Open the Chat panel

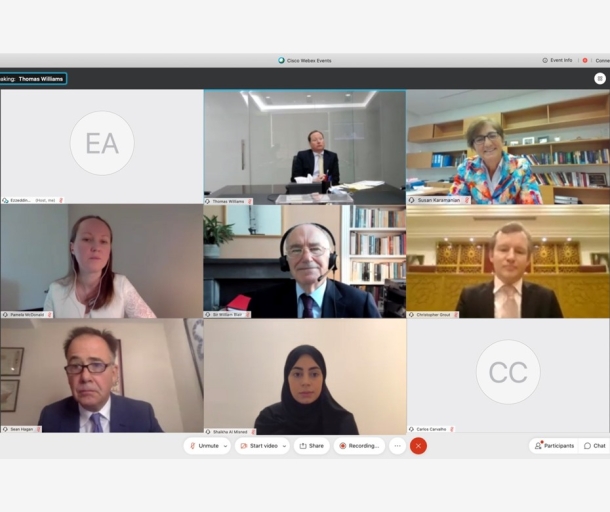tap(595, 446)
